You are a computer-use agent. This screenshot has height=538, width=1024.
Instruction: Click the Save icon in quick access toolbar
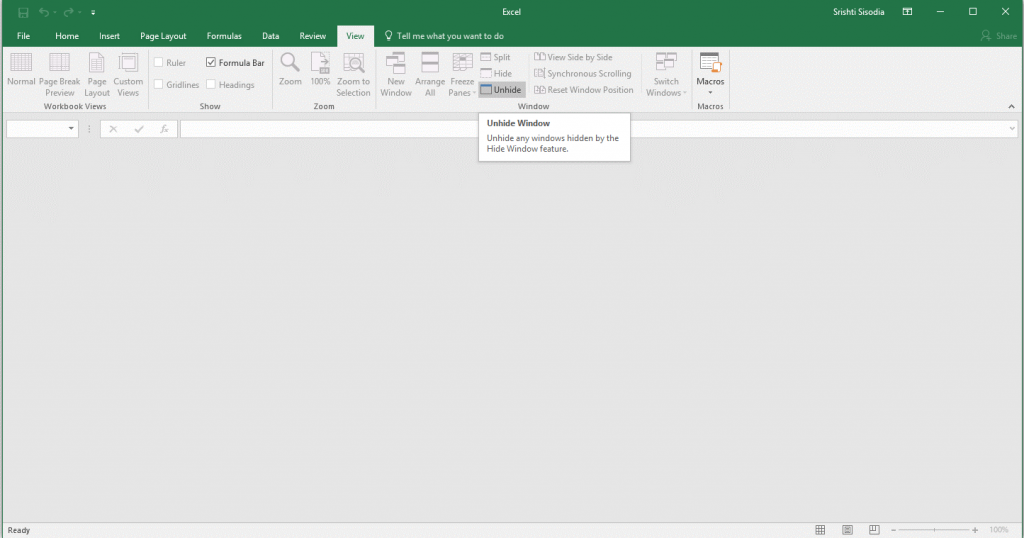[24, 12]
